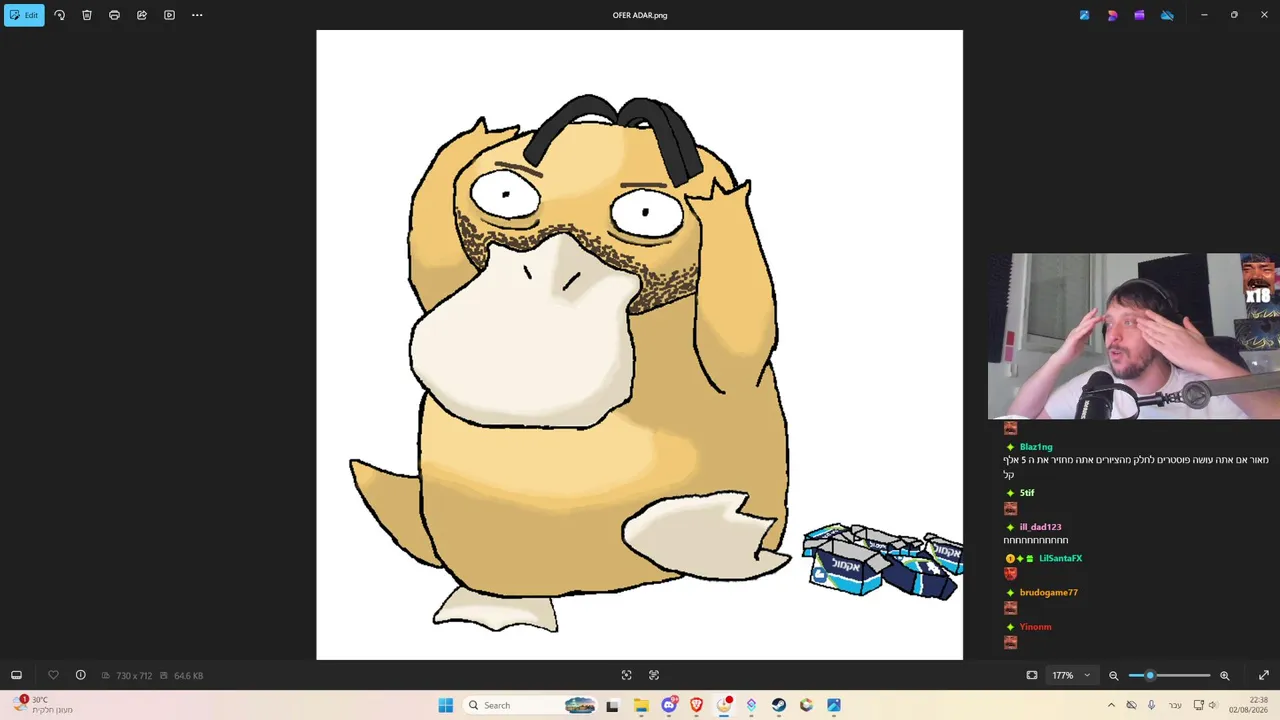Click the 'OFER ADAR.png' file title

[640, 15]
